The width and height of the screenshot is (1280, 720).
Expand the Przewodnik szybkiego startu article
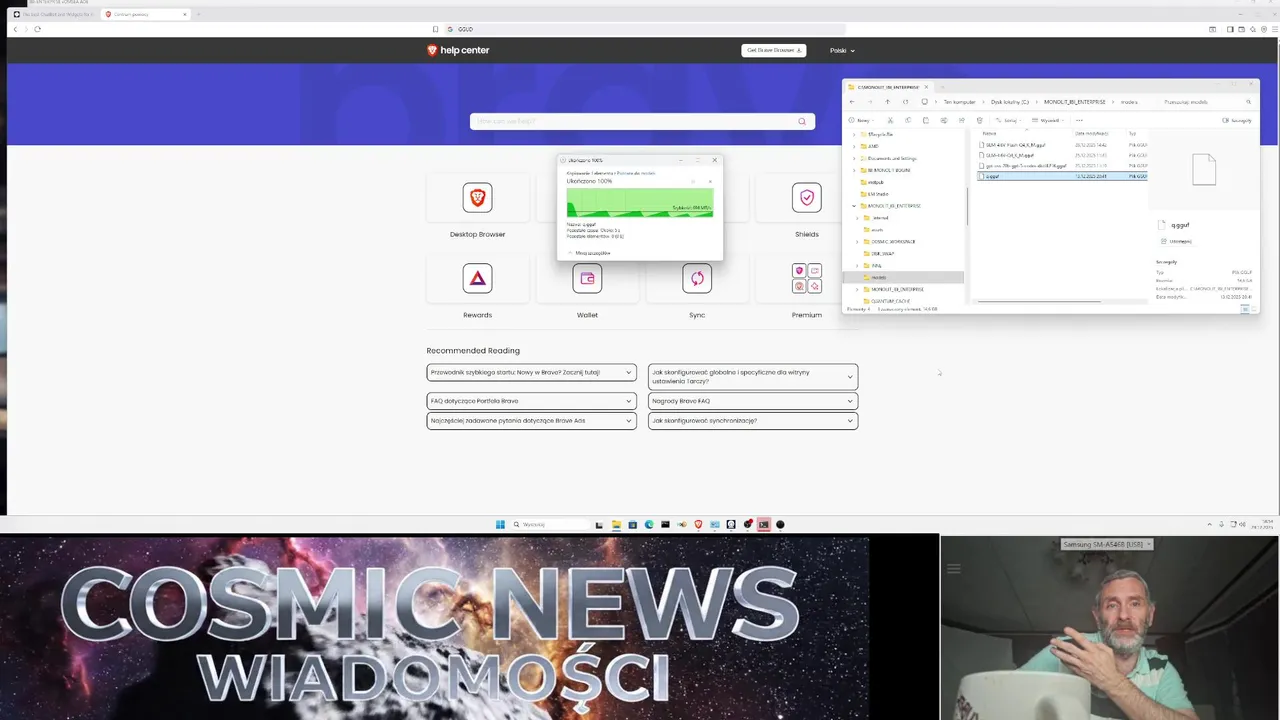pos(531,372)
